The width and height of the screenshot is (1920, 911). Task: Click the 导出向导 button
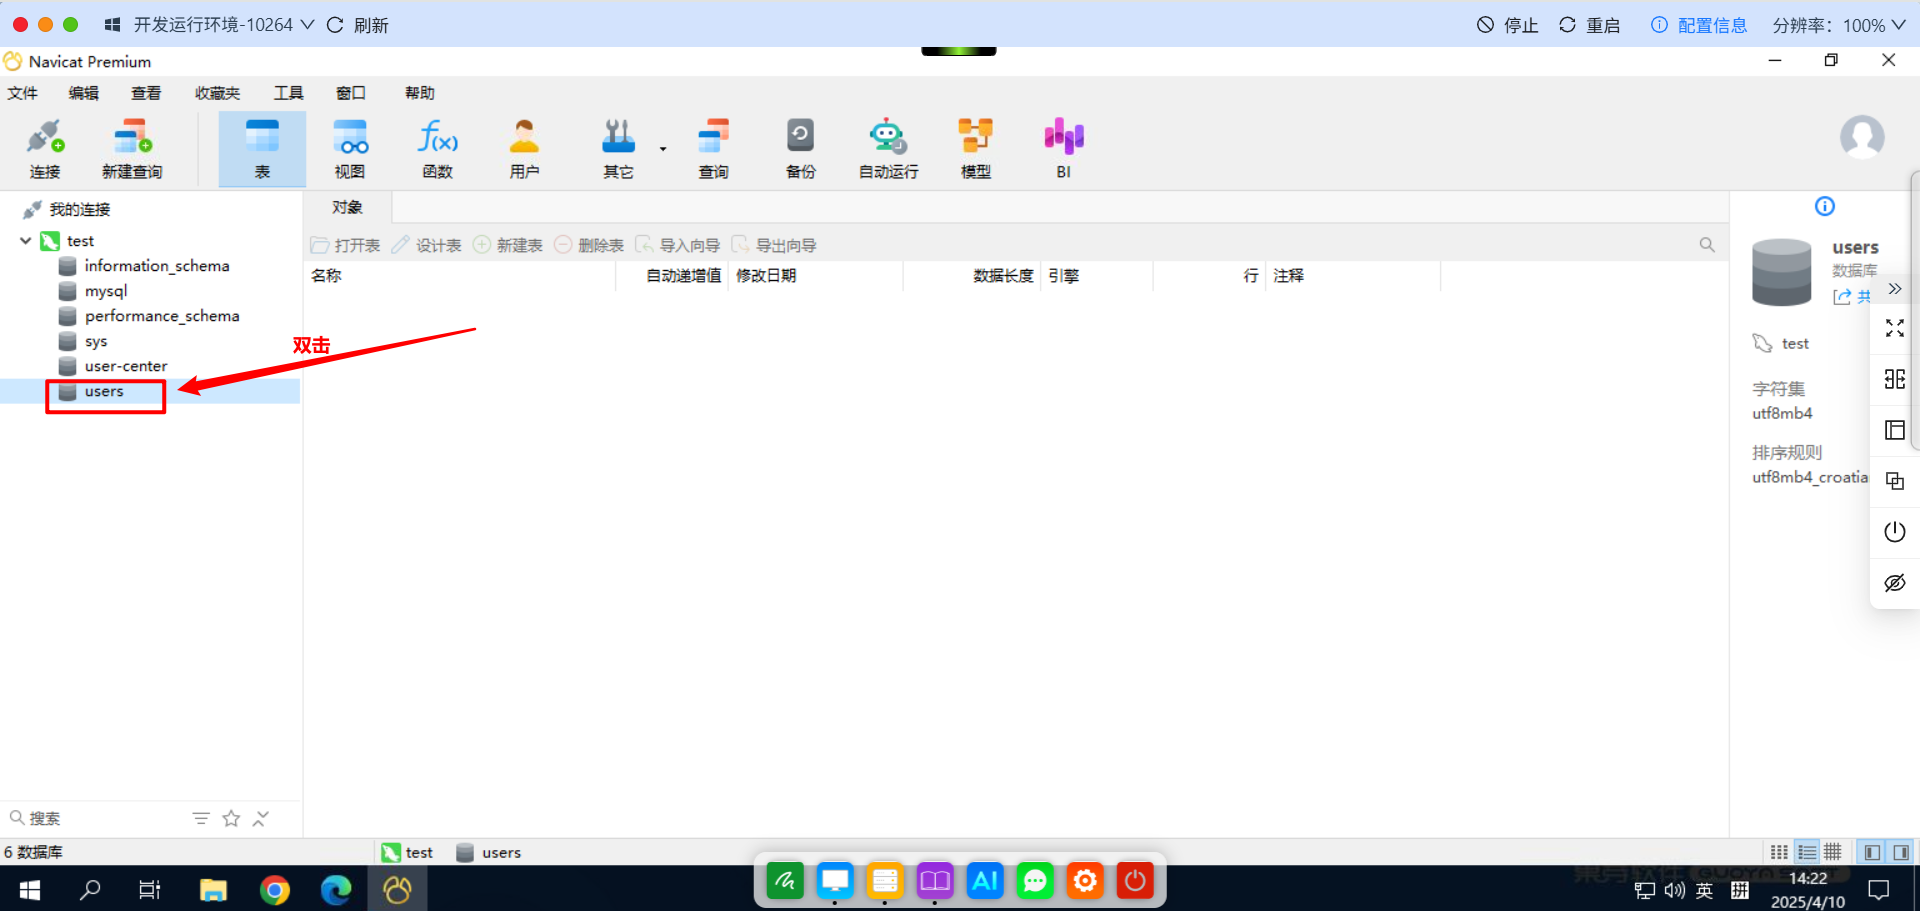point(774,245)
